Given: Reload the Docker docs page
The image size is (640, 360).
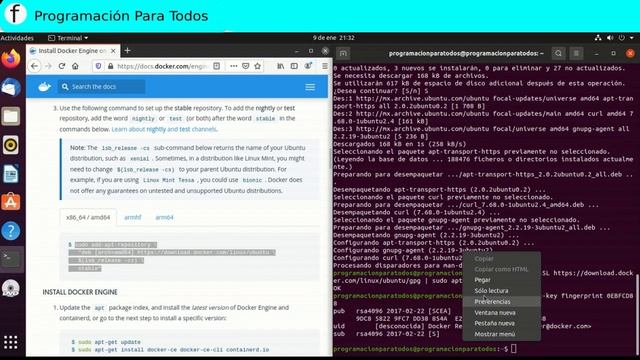Looking at the screenshot, I should (62, 66).
